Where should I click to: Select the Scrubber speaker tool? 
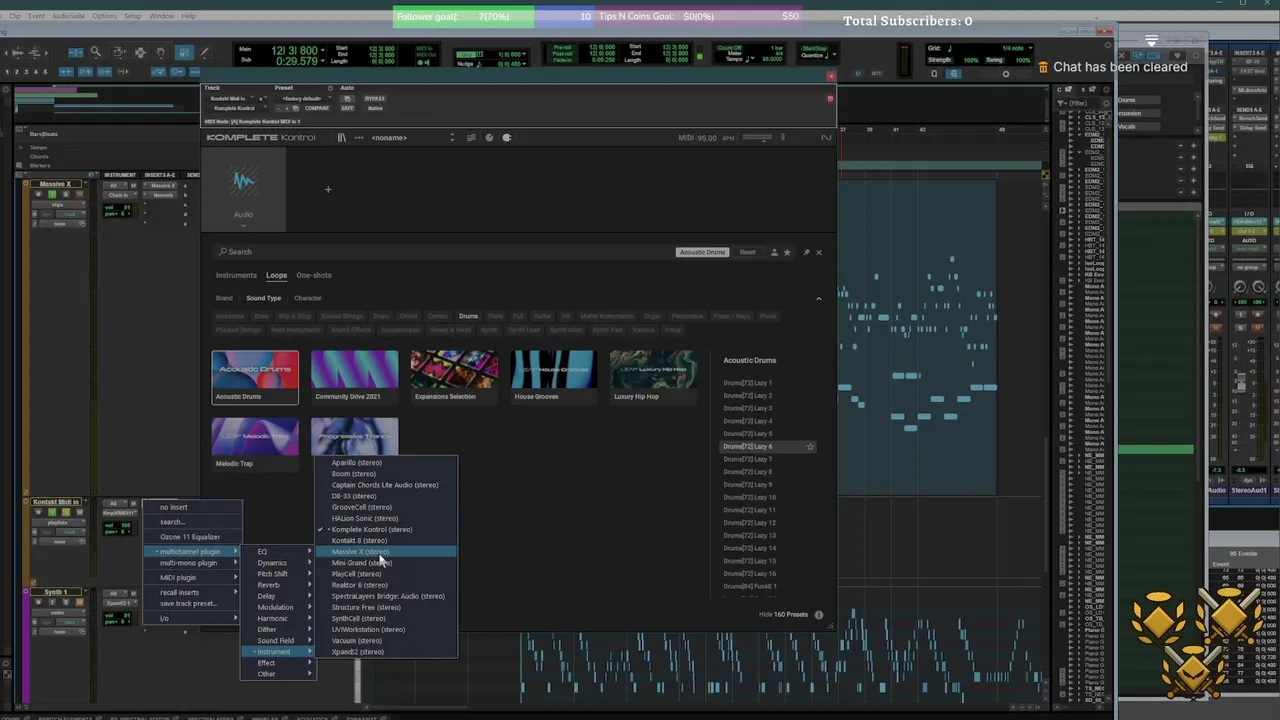point(185,52)
